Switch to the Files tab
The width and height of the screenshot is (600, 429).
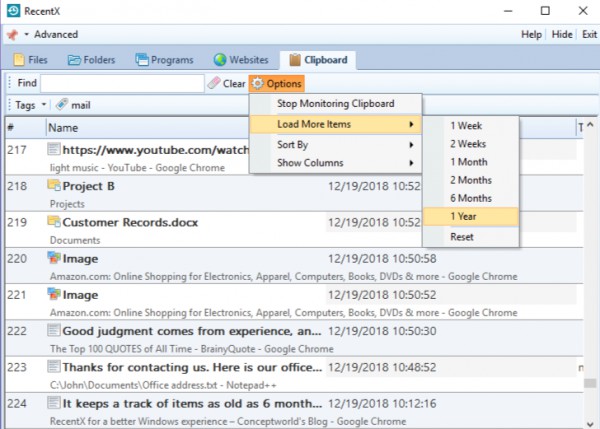(31, 60)
